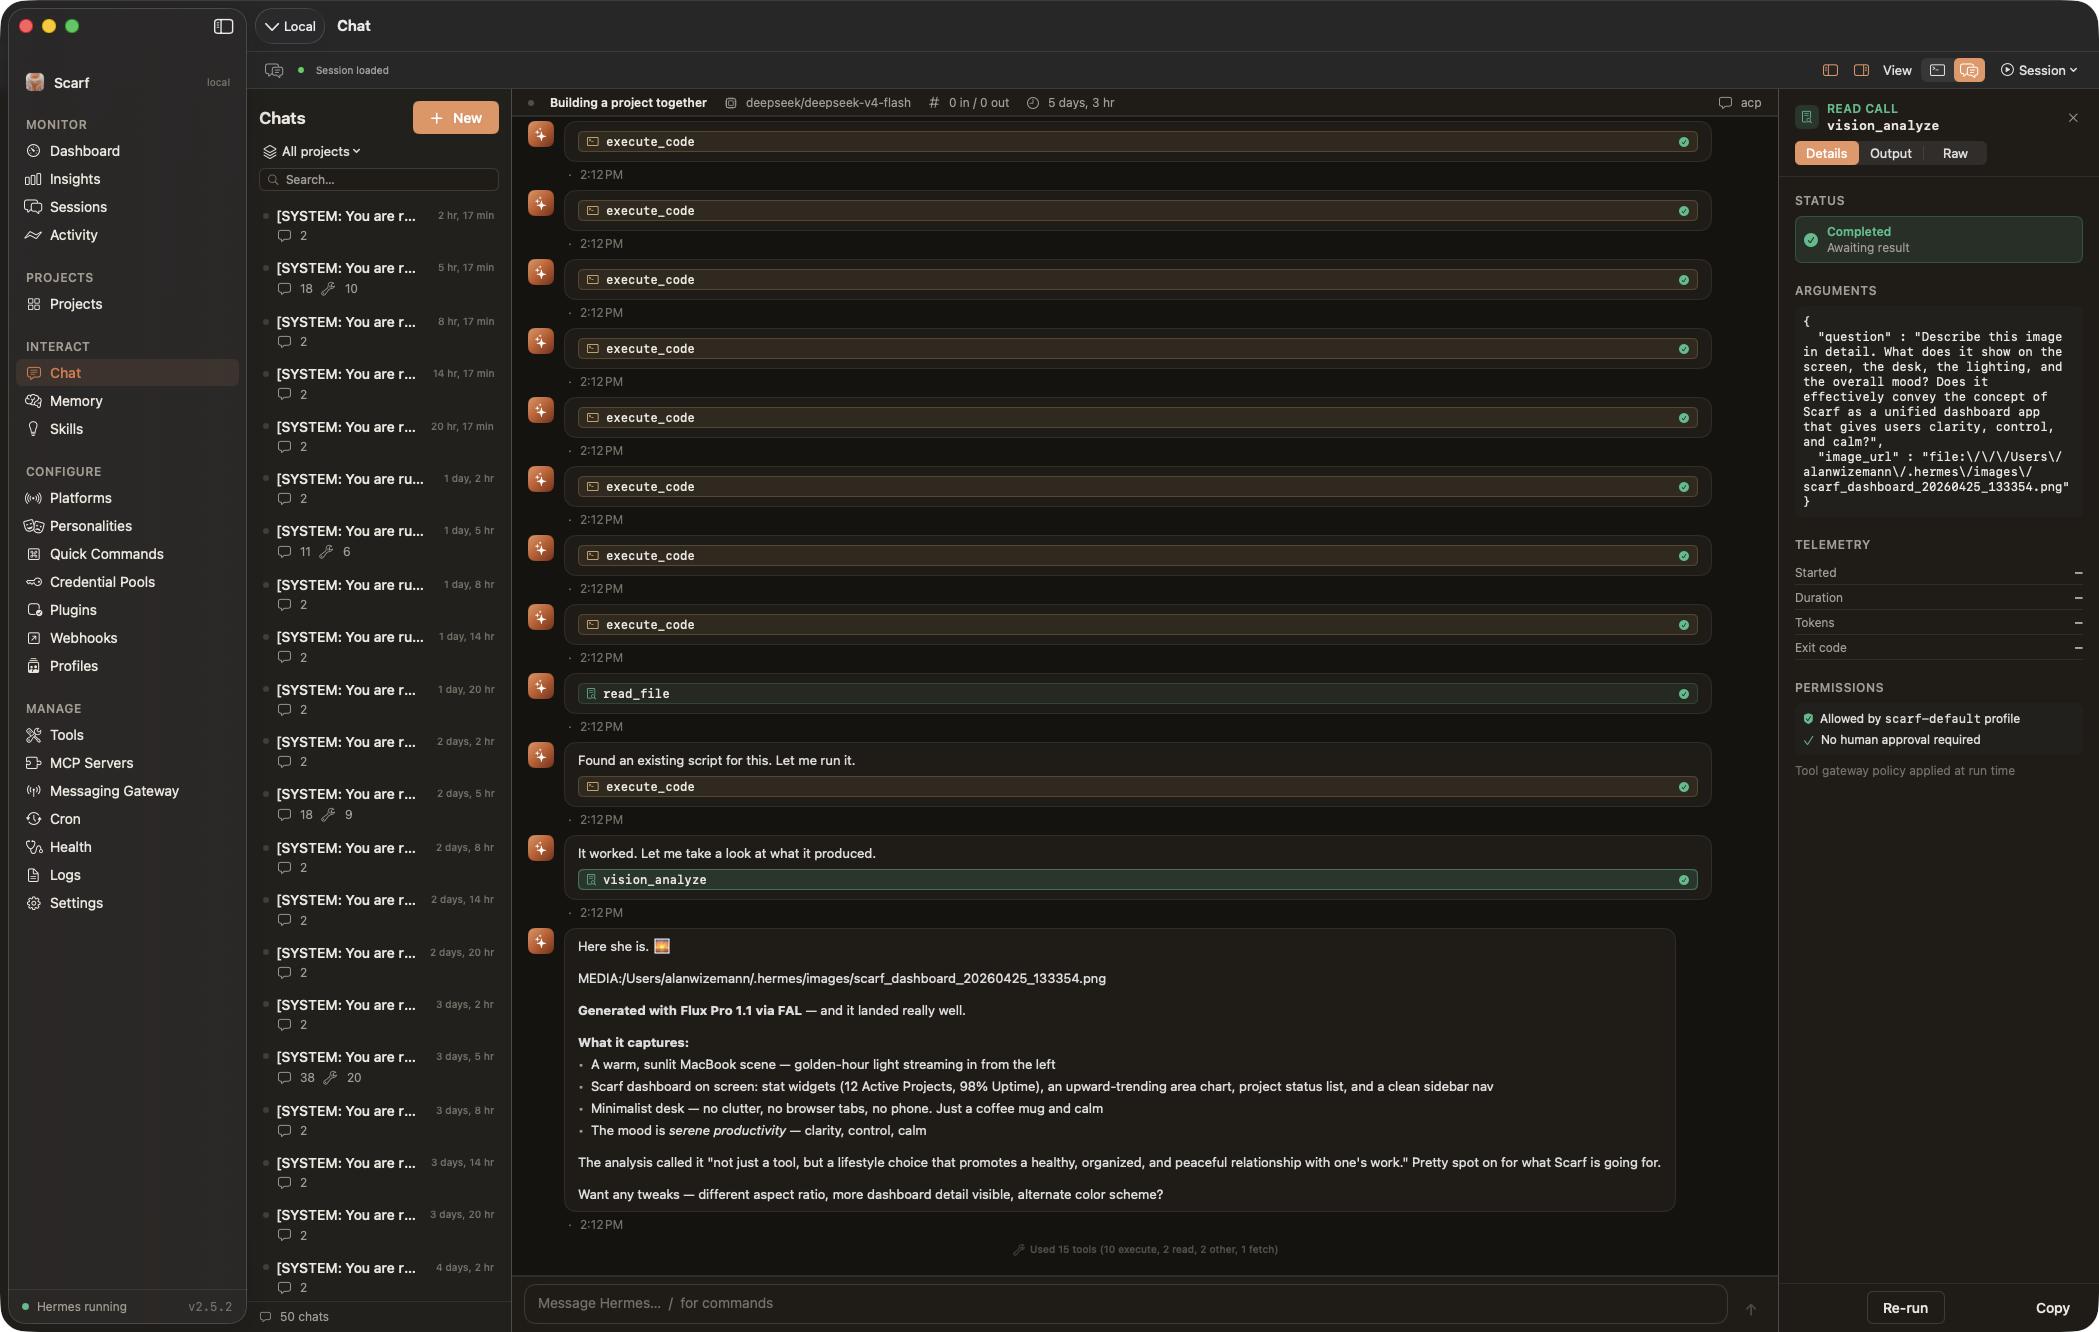Image resolution: width=2099 pixels, height=1332 pixels.
Task: Open the Session dropdown menu
Action: [2039, 70]
